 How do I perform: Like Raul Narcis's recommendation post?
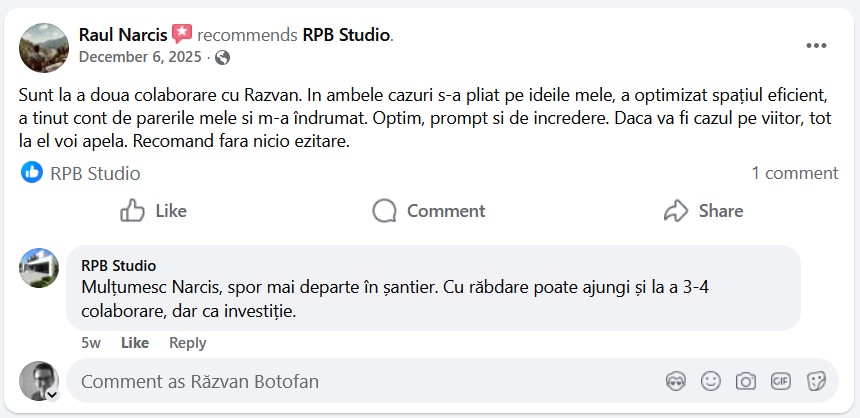pyautogui.click(x=154, y=211)
